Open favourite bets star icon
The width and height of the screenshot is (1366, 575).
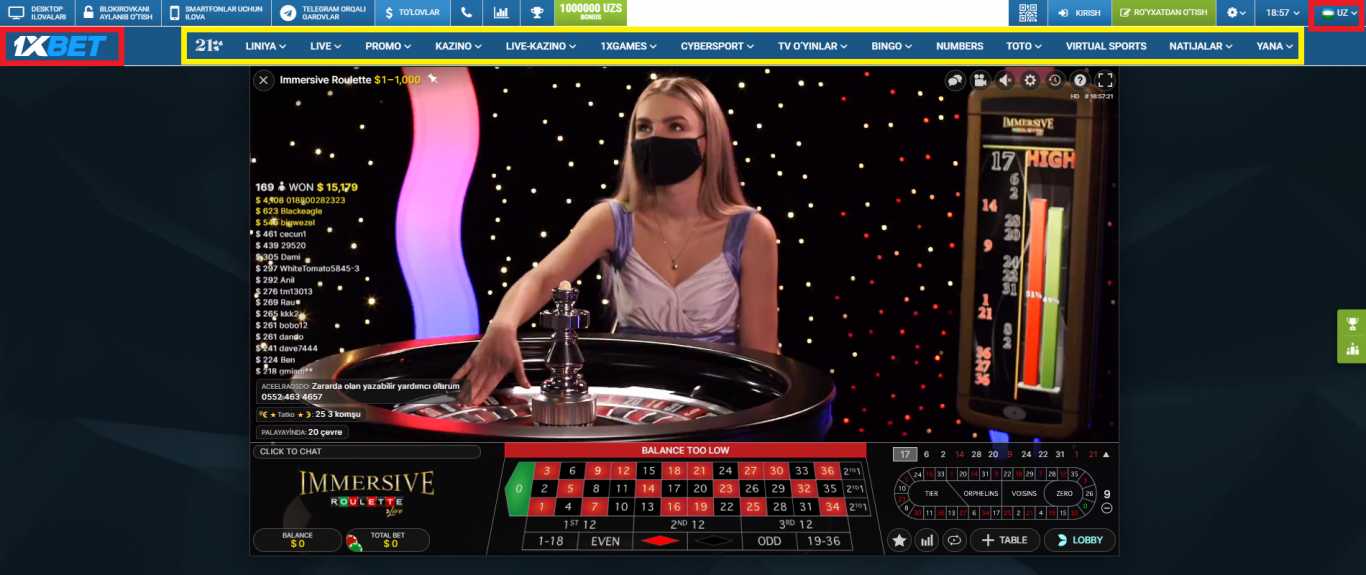point(899,540)
